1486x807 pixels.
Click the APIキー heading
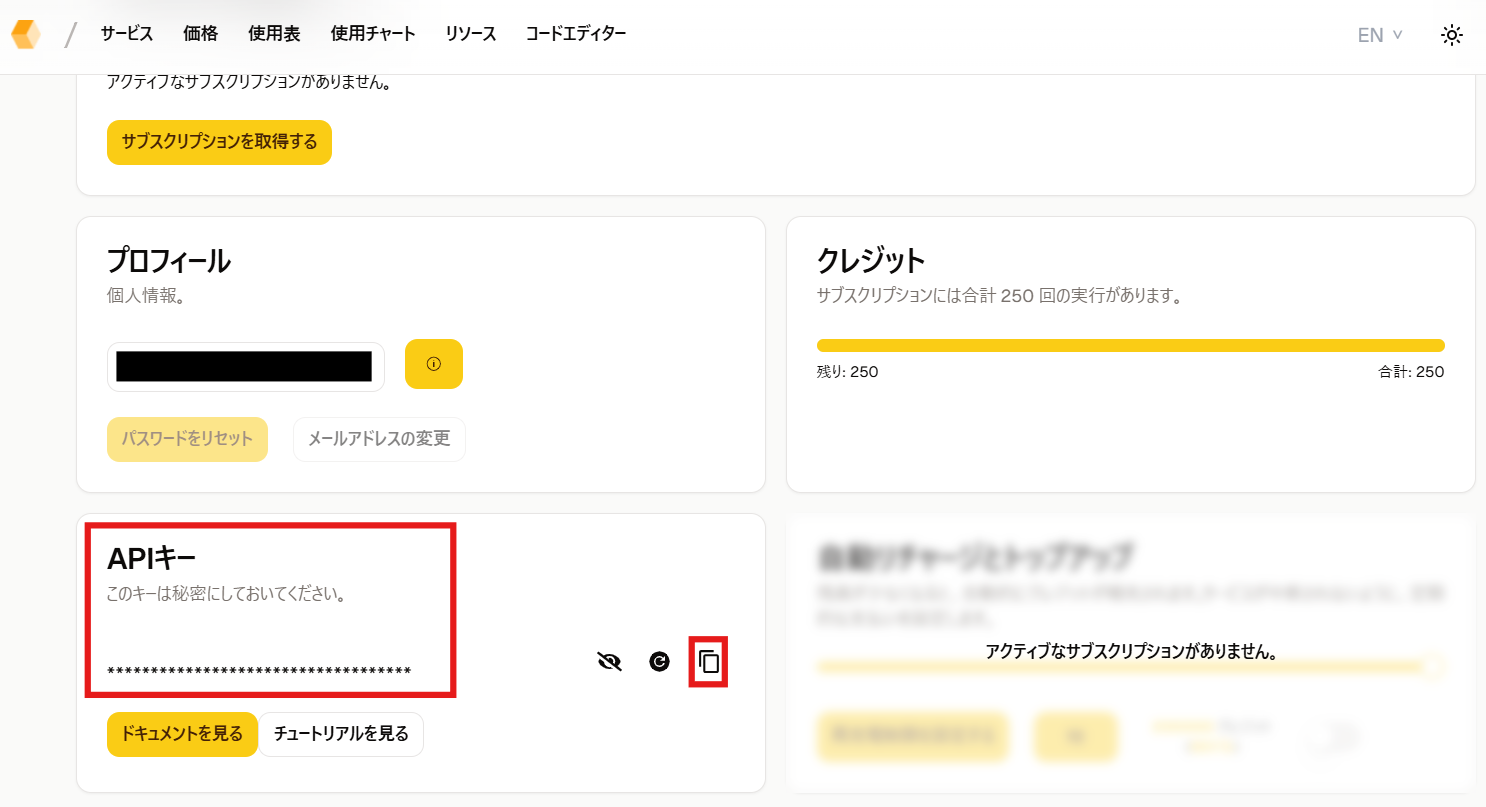152,558
